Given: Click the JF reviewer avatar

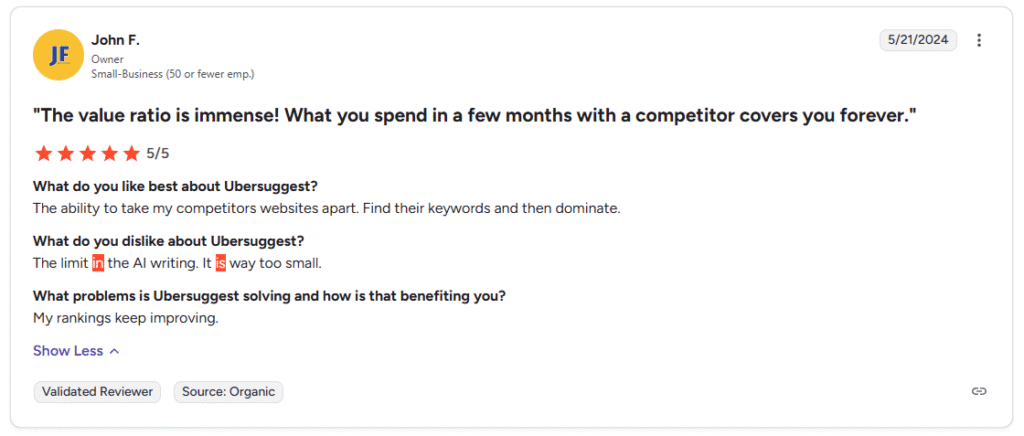Looking at the screenshot, I should pyautogui.click(x=58, y=55).
